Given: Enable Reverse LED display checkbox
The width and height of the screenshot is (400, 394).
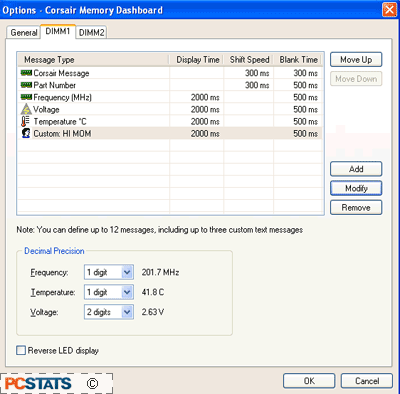Looking at the screenshot, I should (21, 350).
